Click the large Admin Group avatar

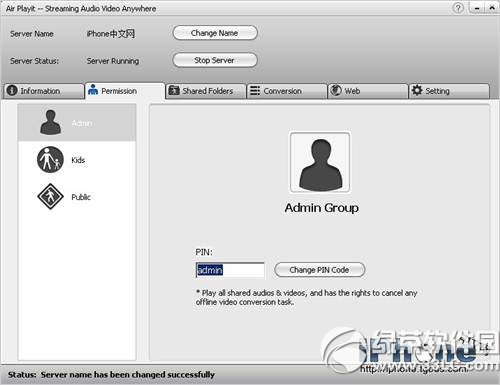pos(320,162)
